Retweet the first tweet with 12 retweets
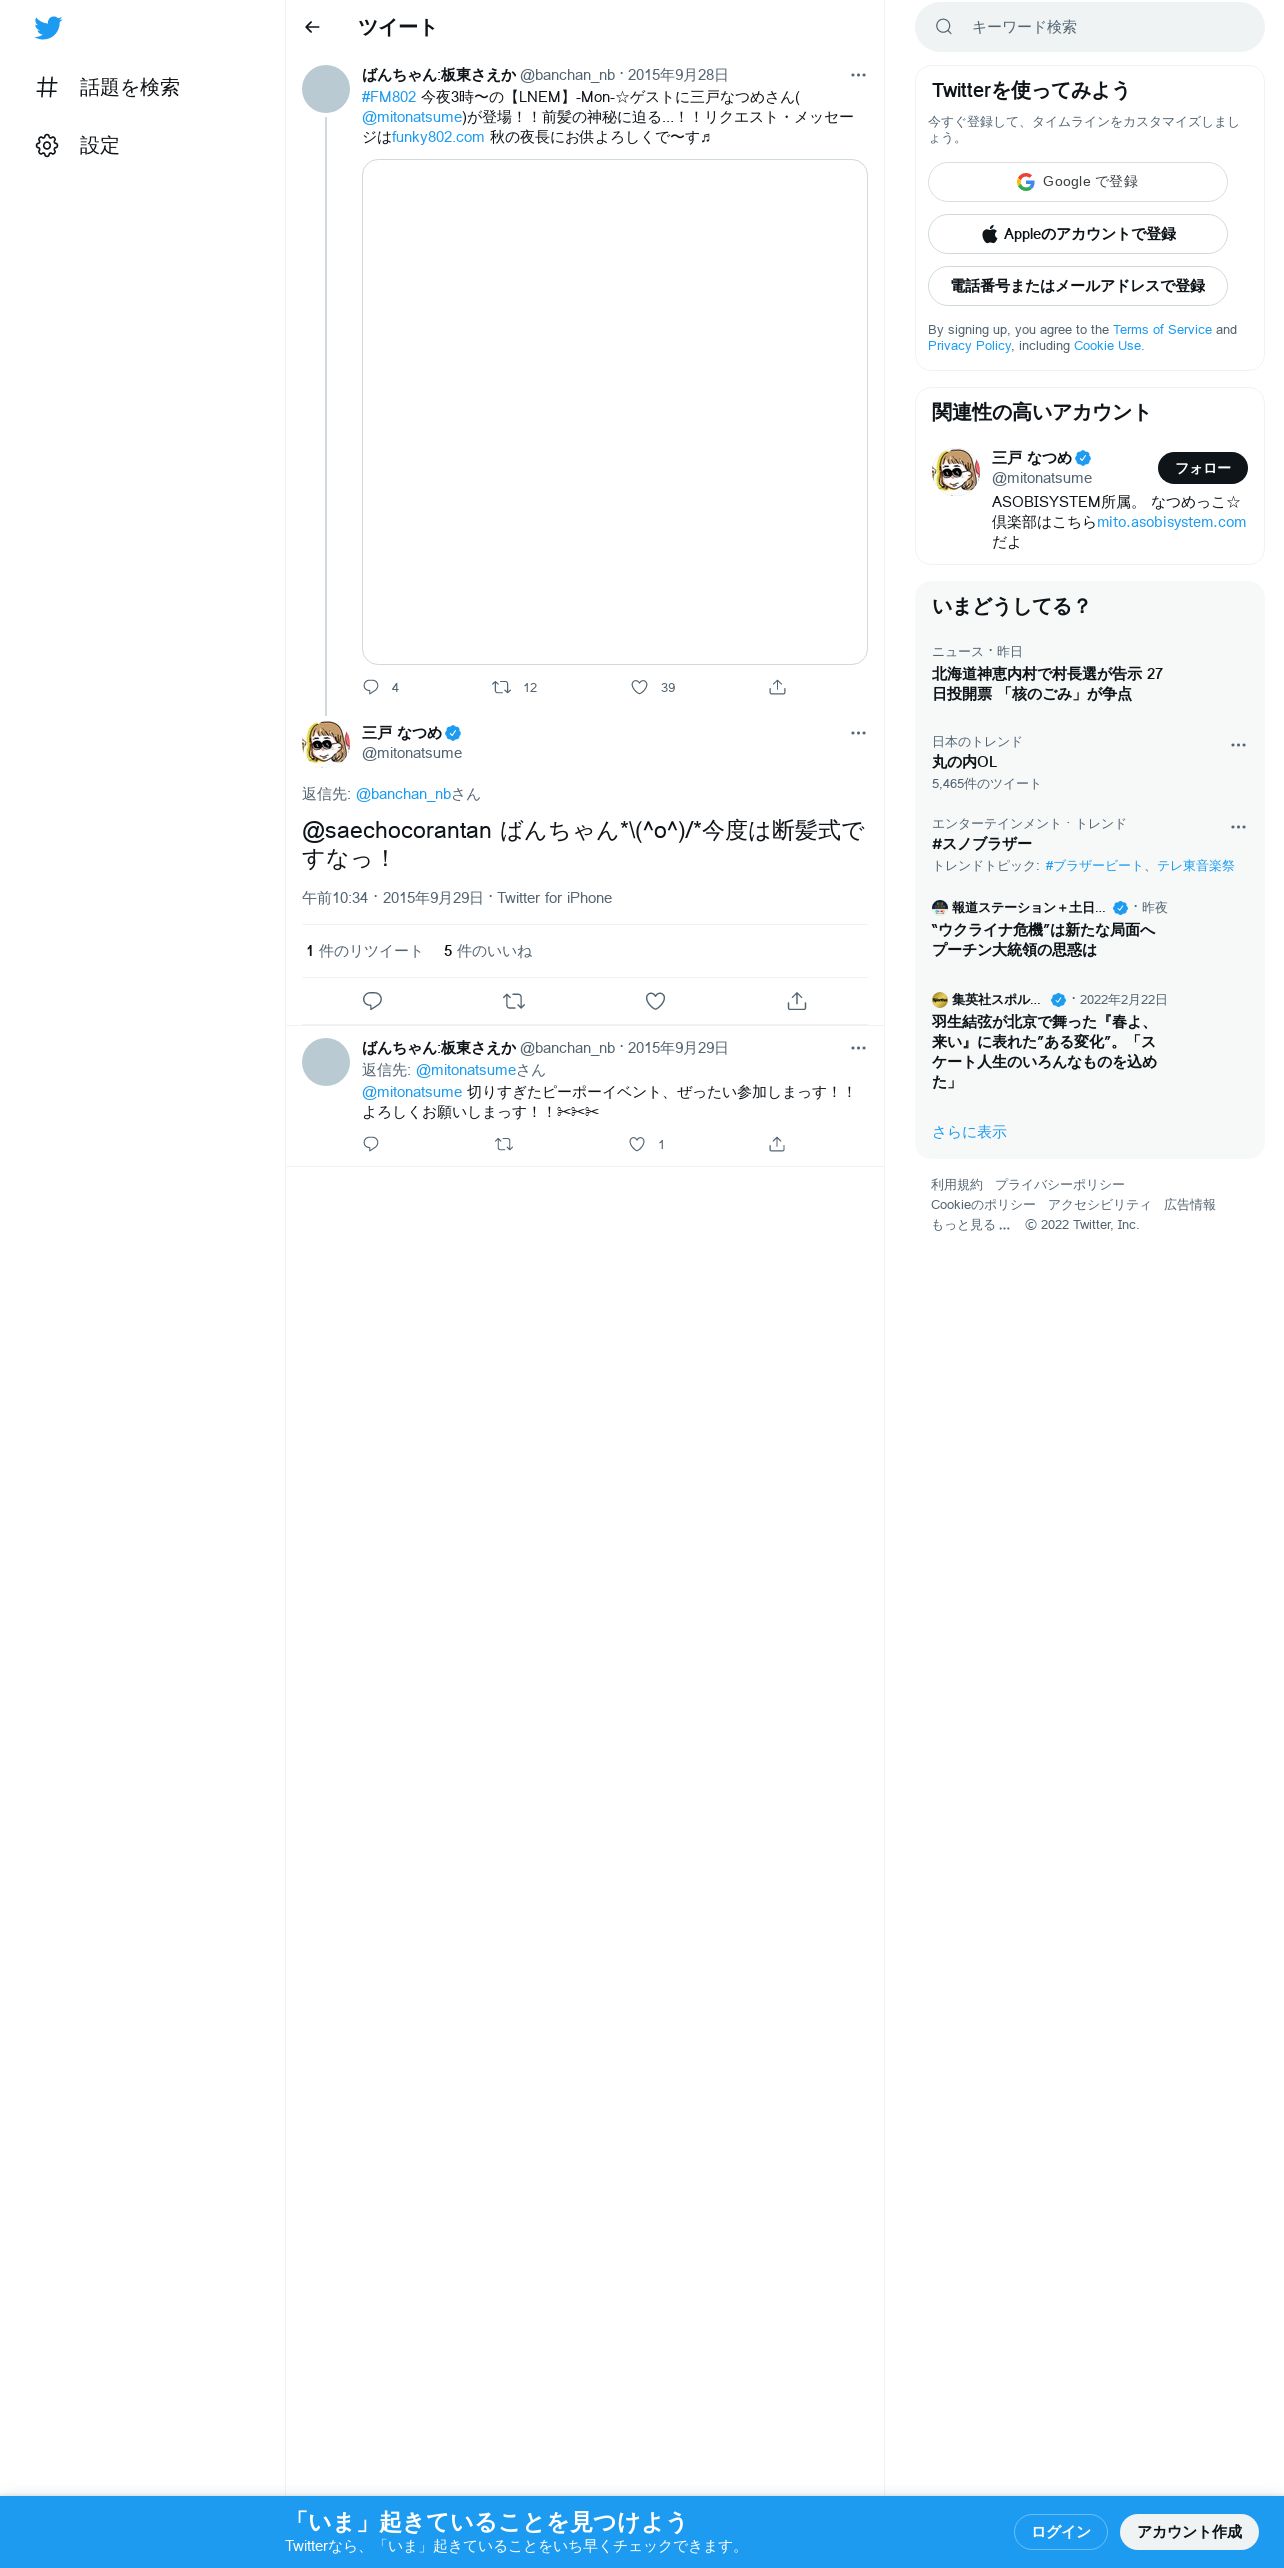The width and height of the screenshot is (1284, 2568). pos(501,687)
